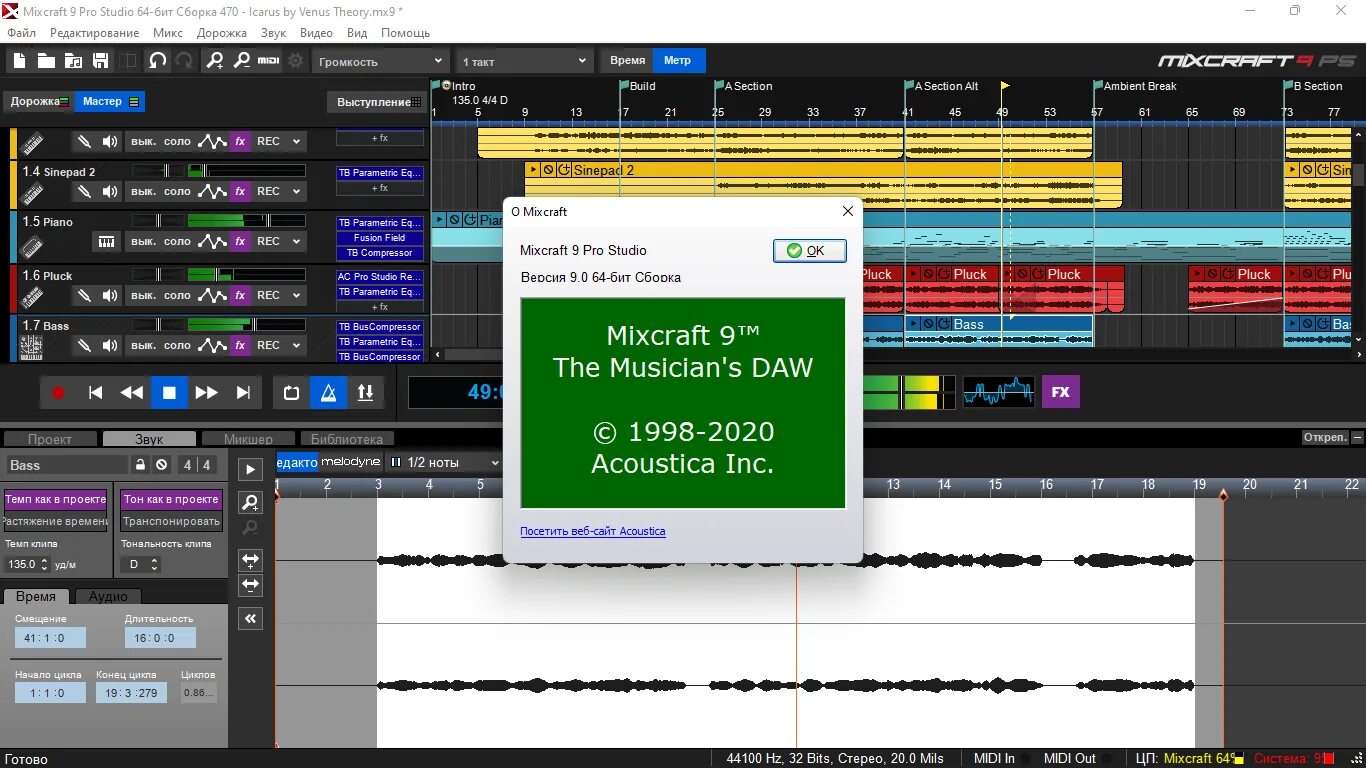Open the save project icon
Screen dimensions: 1366x768
pos(100,61)
